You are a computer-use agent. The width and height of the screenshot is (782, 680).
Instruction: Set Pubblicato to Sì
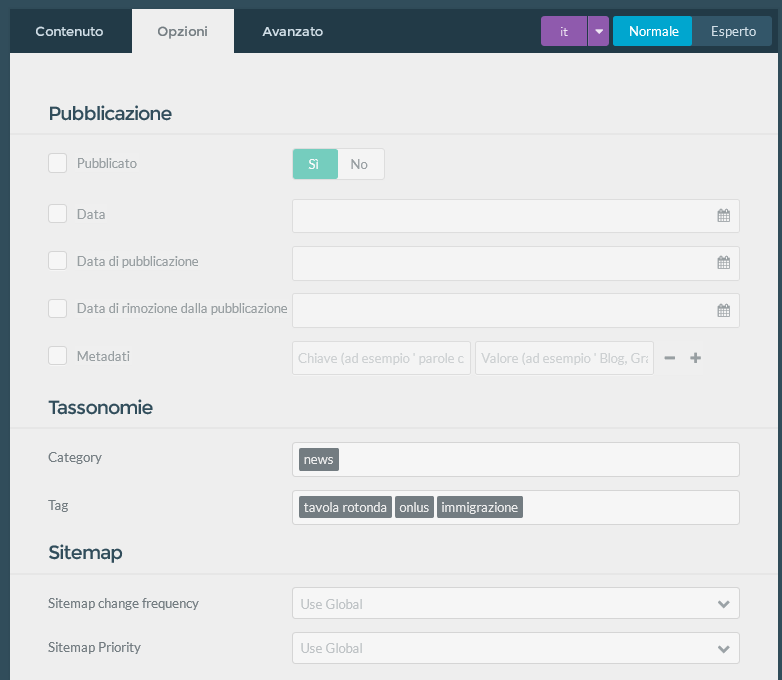pos(315,164)
